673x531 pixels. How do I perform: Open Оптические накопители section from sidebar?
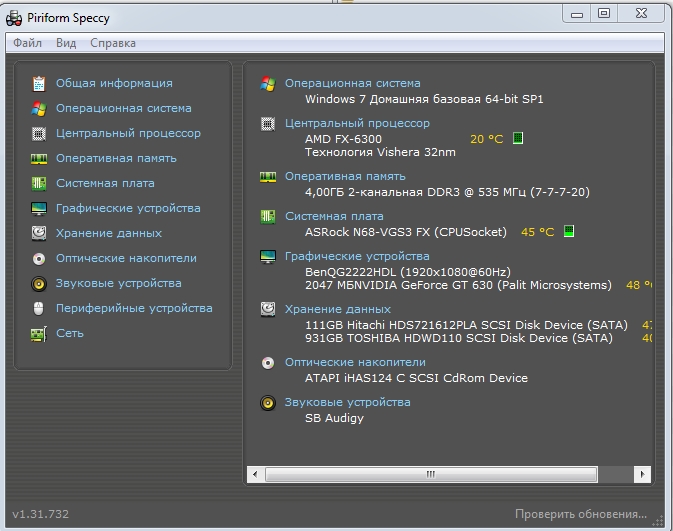point(126,258)
